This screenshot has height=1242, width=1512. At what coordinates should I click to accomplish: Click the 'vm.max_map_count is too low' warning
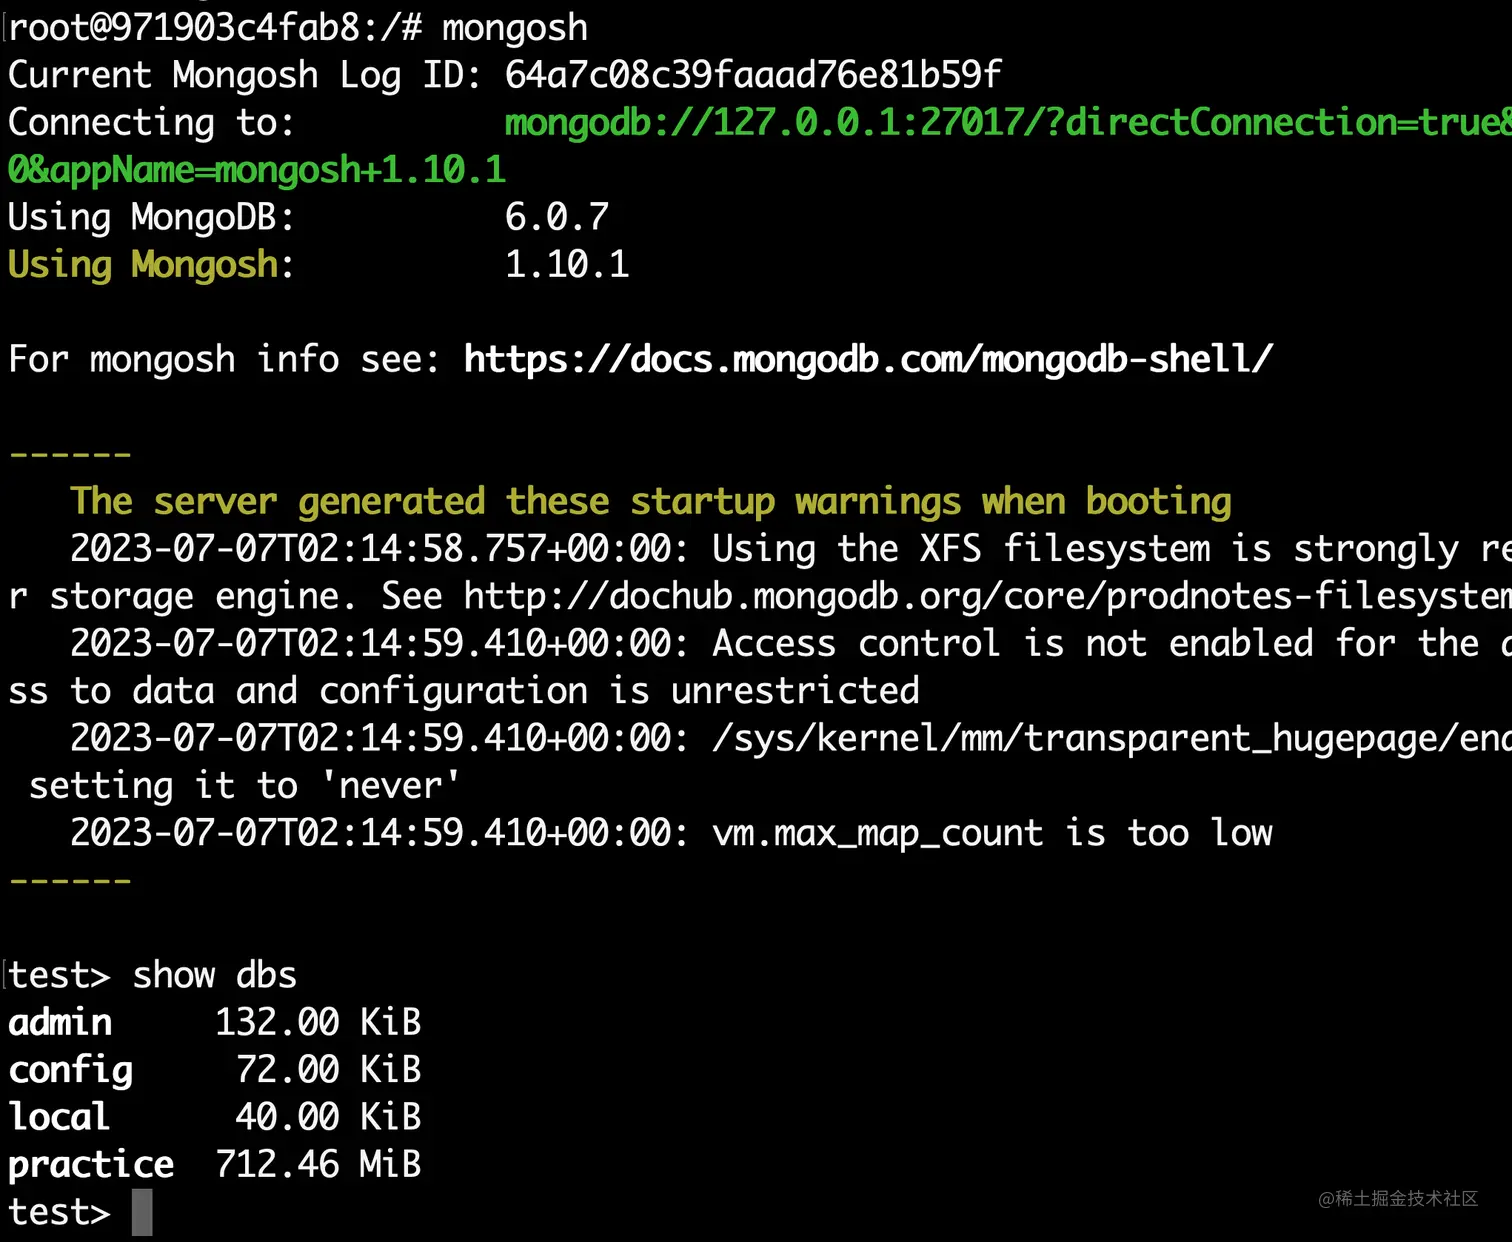(992, 833)
